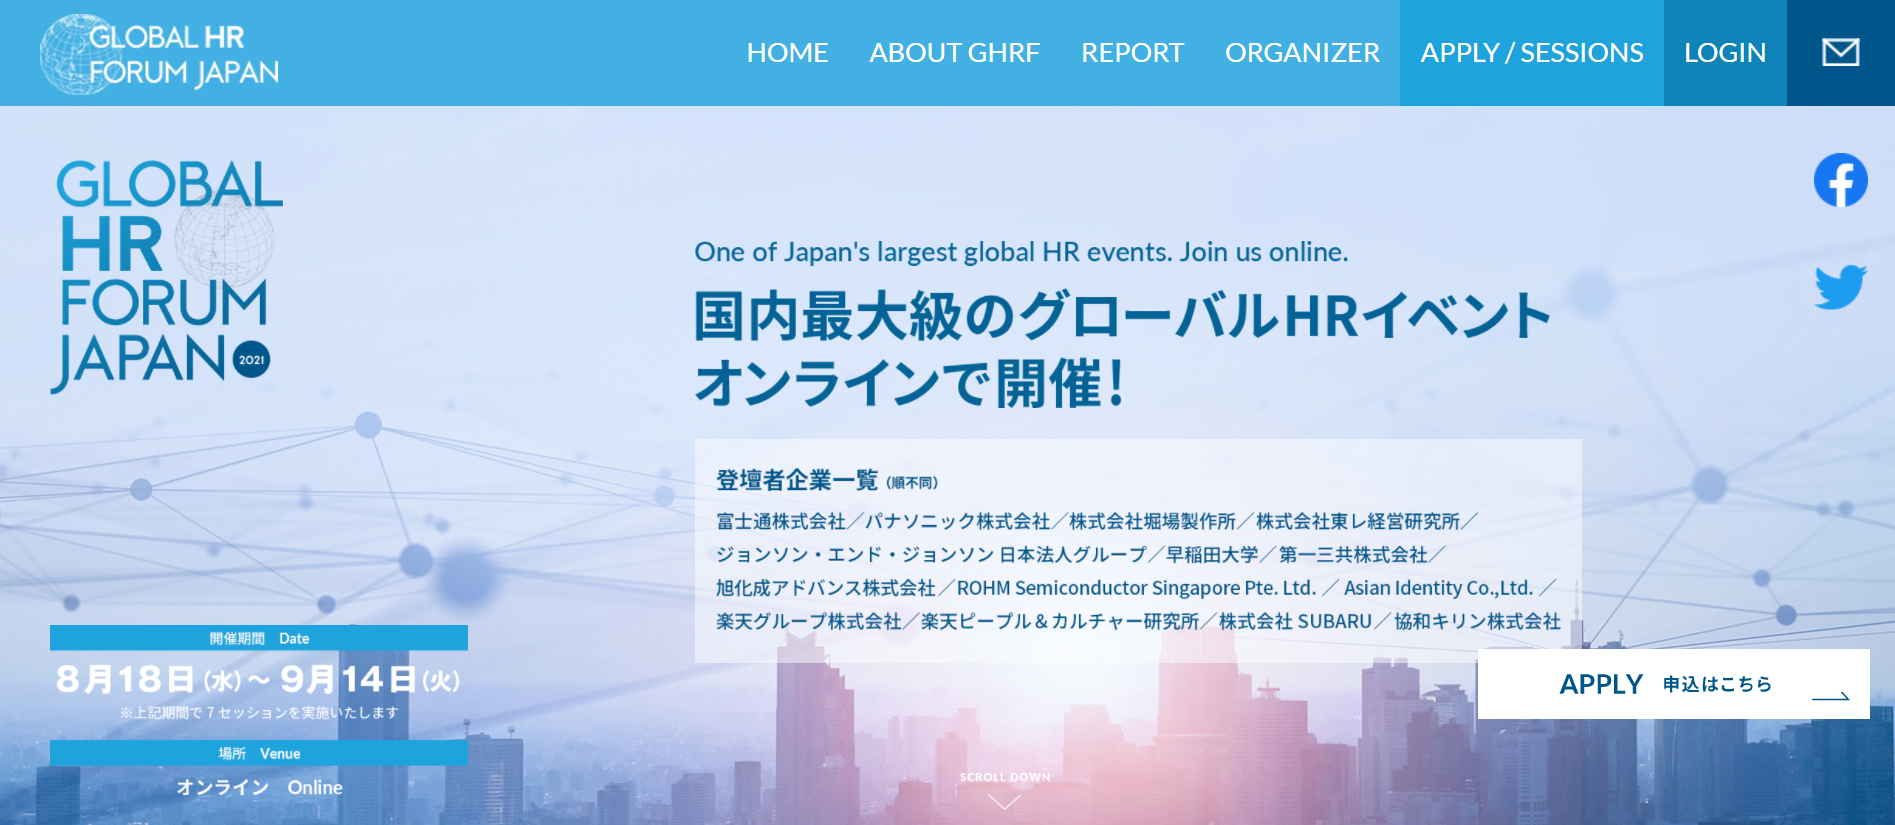Viewport: 1895px width, 825px height.
Task: Click the scroll down chevron arrow
Action: point(1004,802)
